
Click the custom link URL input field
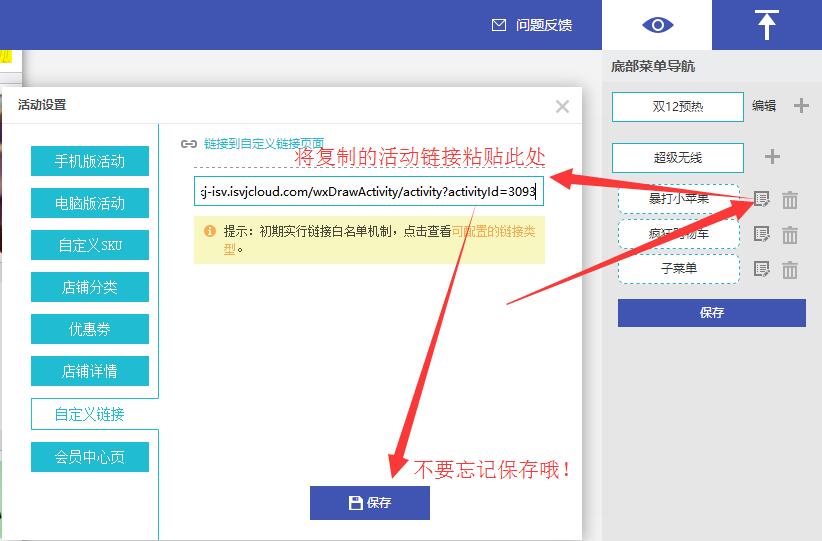[369, 190]
